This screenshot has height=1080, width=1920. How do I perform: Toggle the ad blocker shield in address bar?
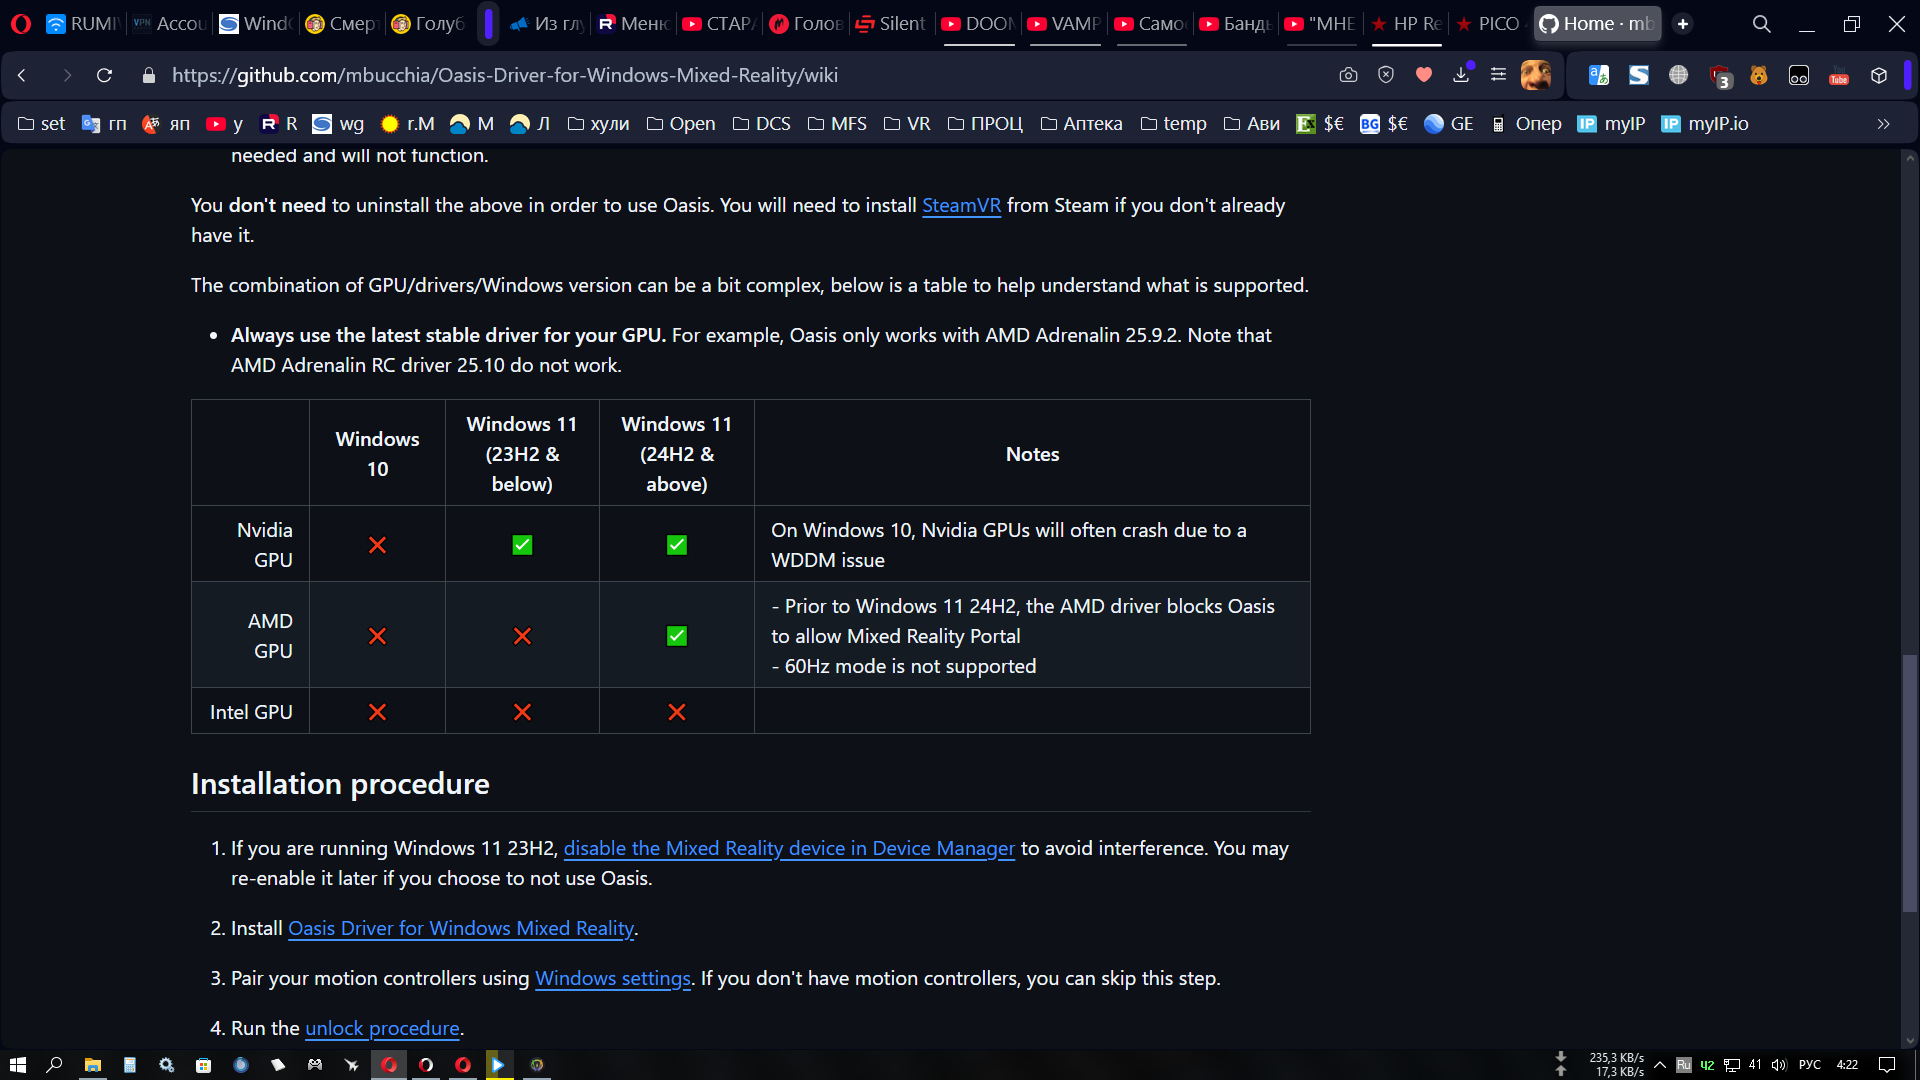(1386, 75)
